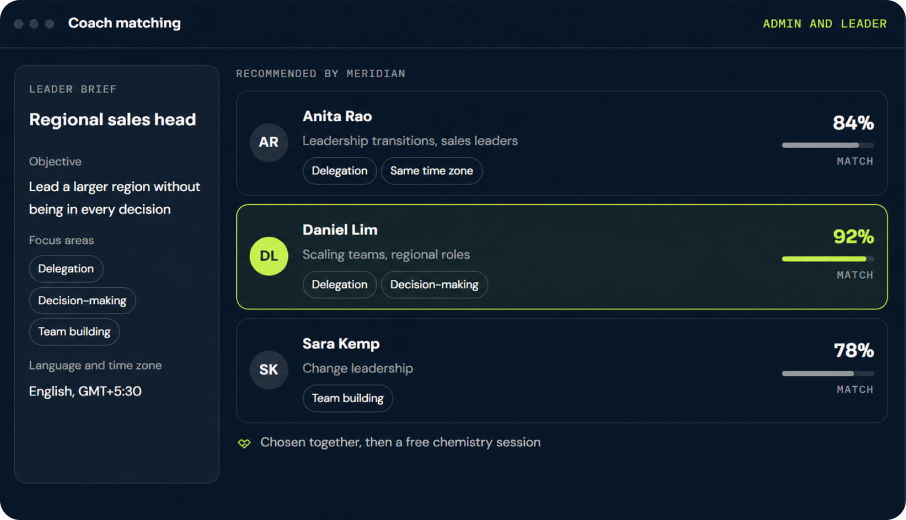The width and height of the screenshot is (906, 520).
Task: Click the Team building tag under Sara Kemp
Action: point(348,399)
